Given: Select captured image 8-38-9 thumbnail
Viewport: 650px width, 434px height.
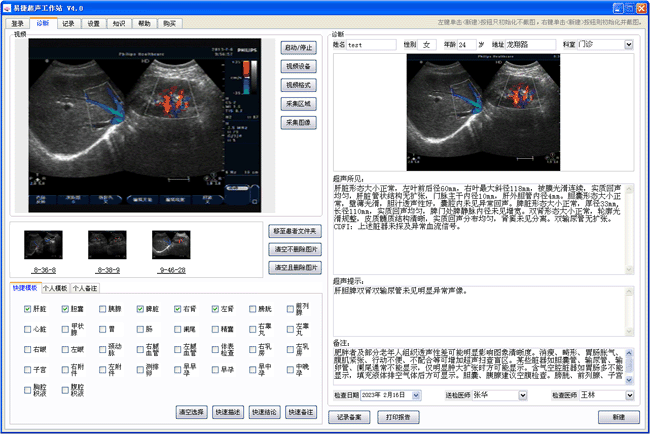Looking at the screenshot, I should tap(107, 245).
